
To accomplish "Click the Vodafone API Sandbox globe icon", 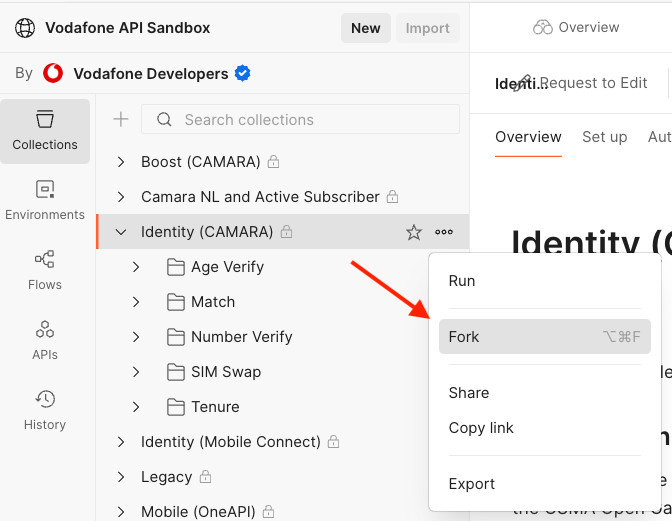I will coord(25,28).
